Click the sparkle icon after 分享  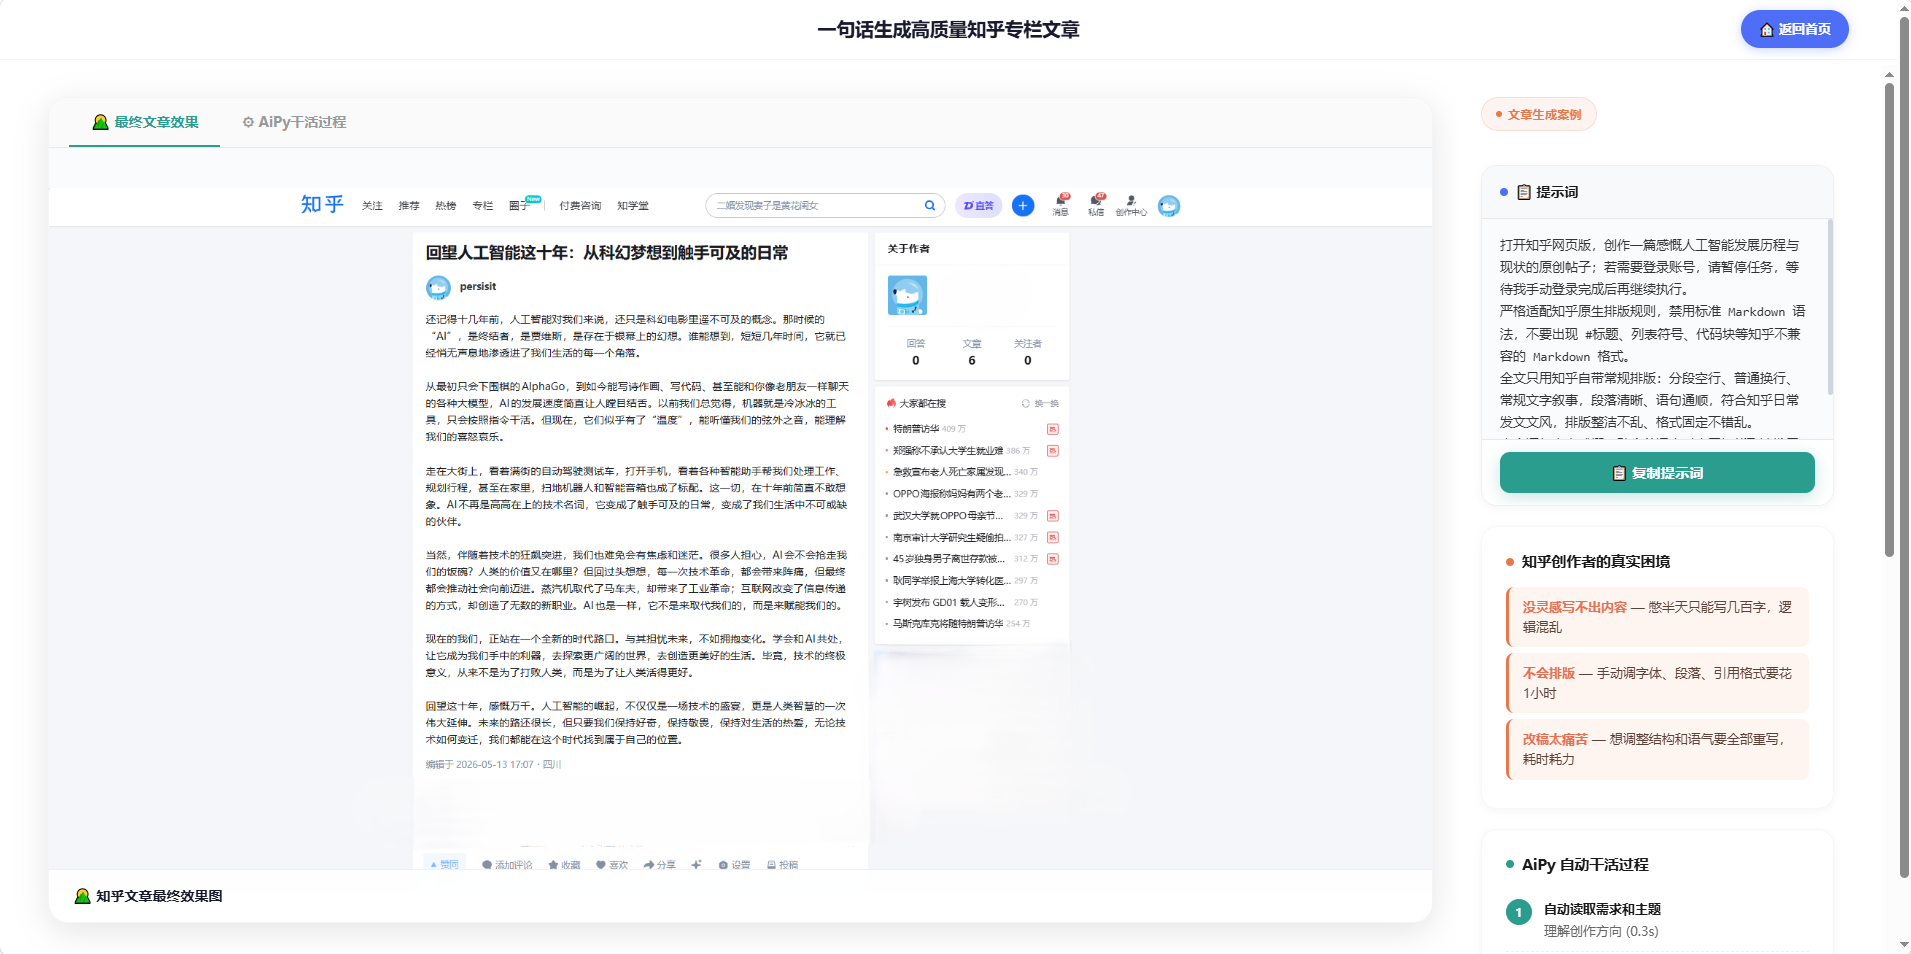click(x=696, y=865)
